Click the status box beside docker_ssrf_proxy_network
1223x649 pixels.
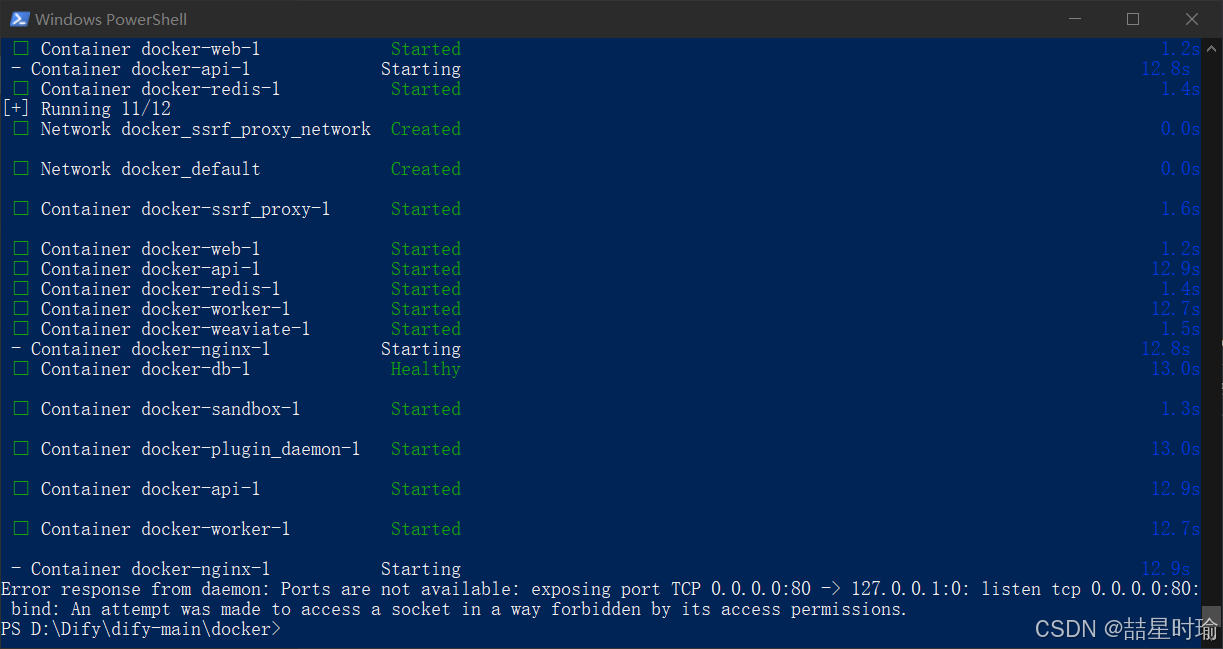21,129
